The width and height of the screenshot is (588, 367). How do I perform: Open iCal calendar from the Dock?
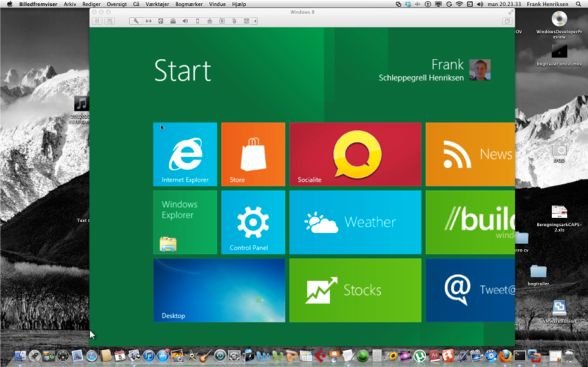click(120, 355)
